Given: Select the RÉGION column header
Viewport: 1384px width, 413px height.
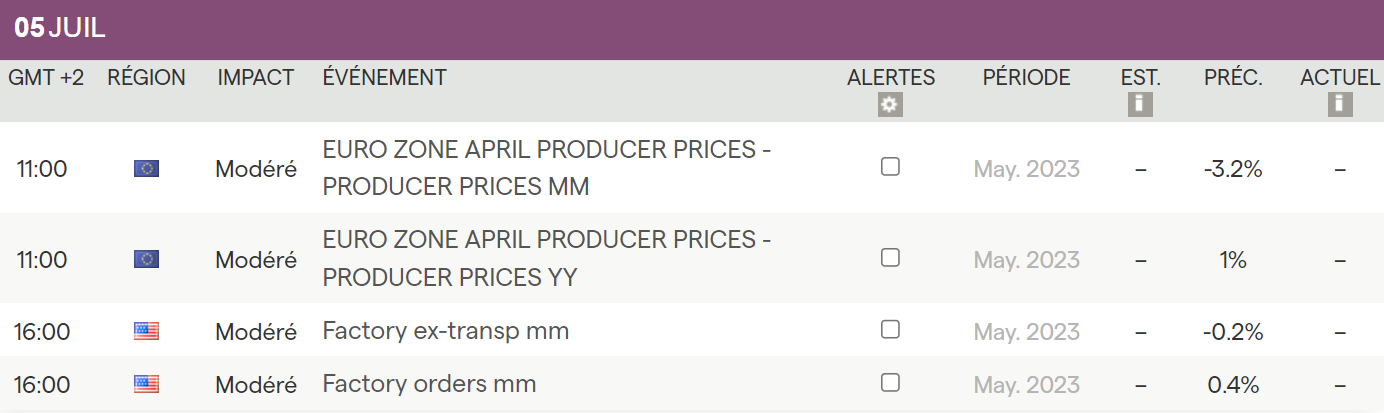Looking at the screenshot, I should [x=146, y=78].
